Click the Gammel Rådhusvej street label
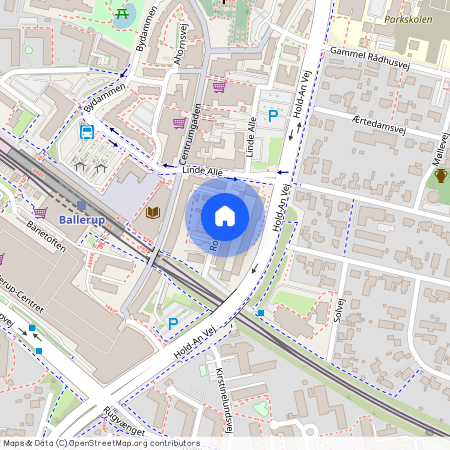This screenshot has height=450, width=450. (370, 58)
